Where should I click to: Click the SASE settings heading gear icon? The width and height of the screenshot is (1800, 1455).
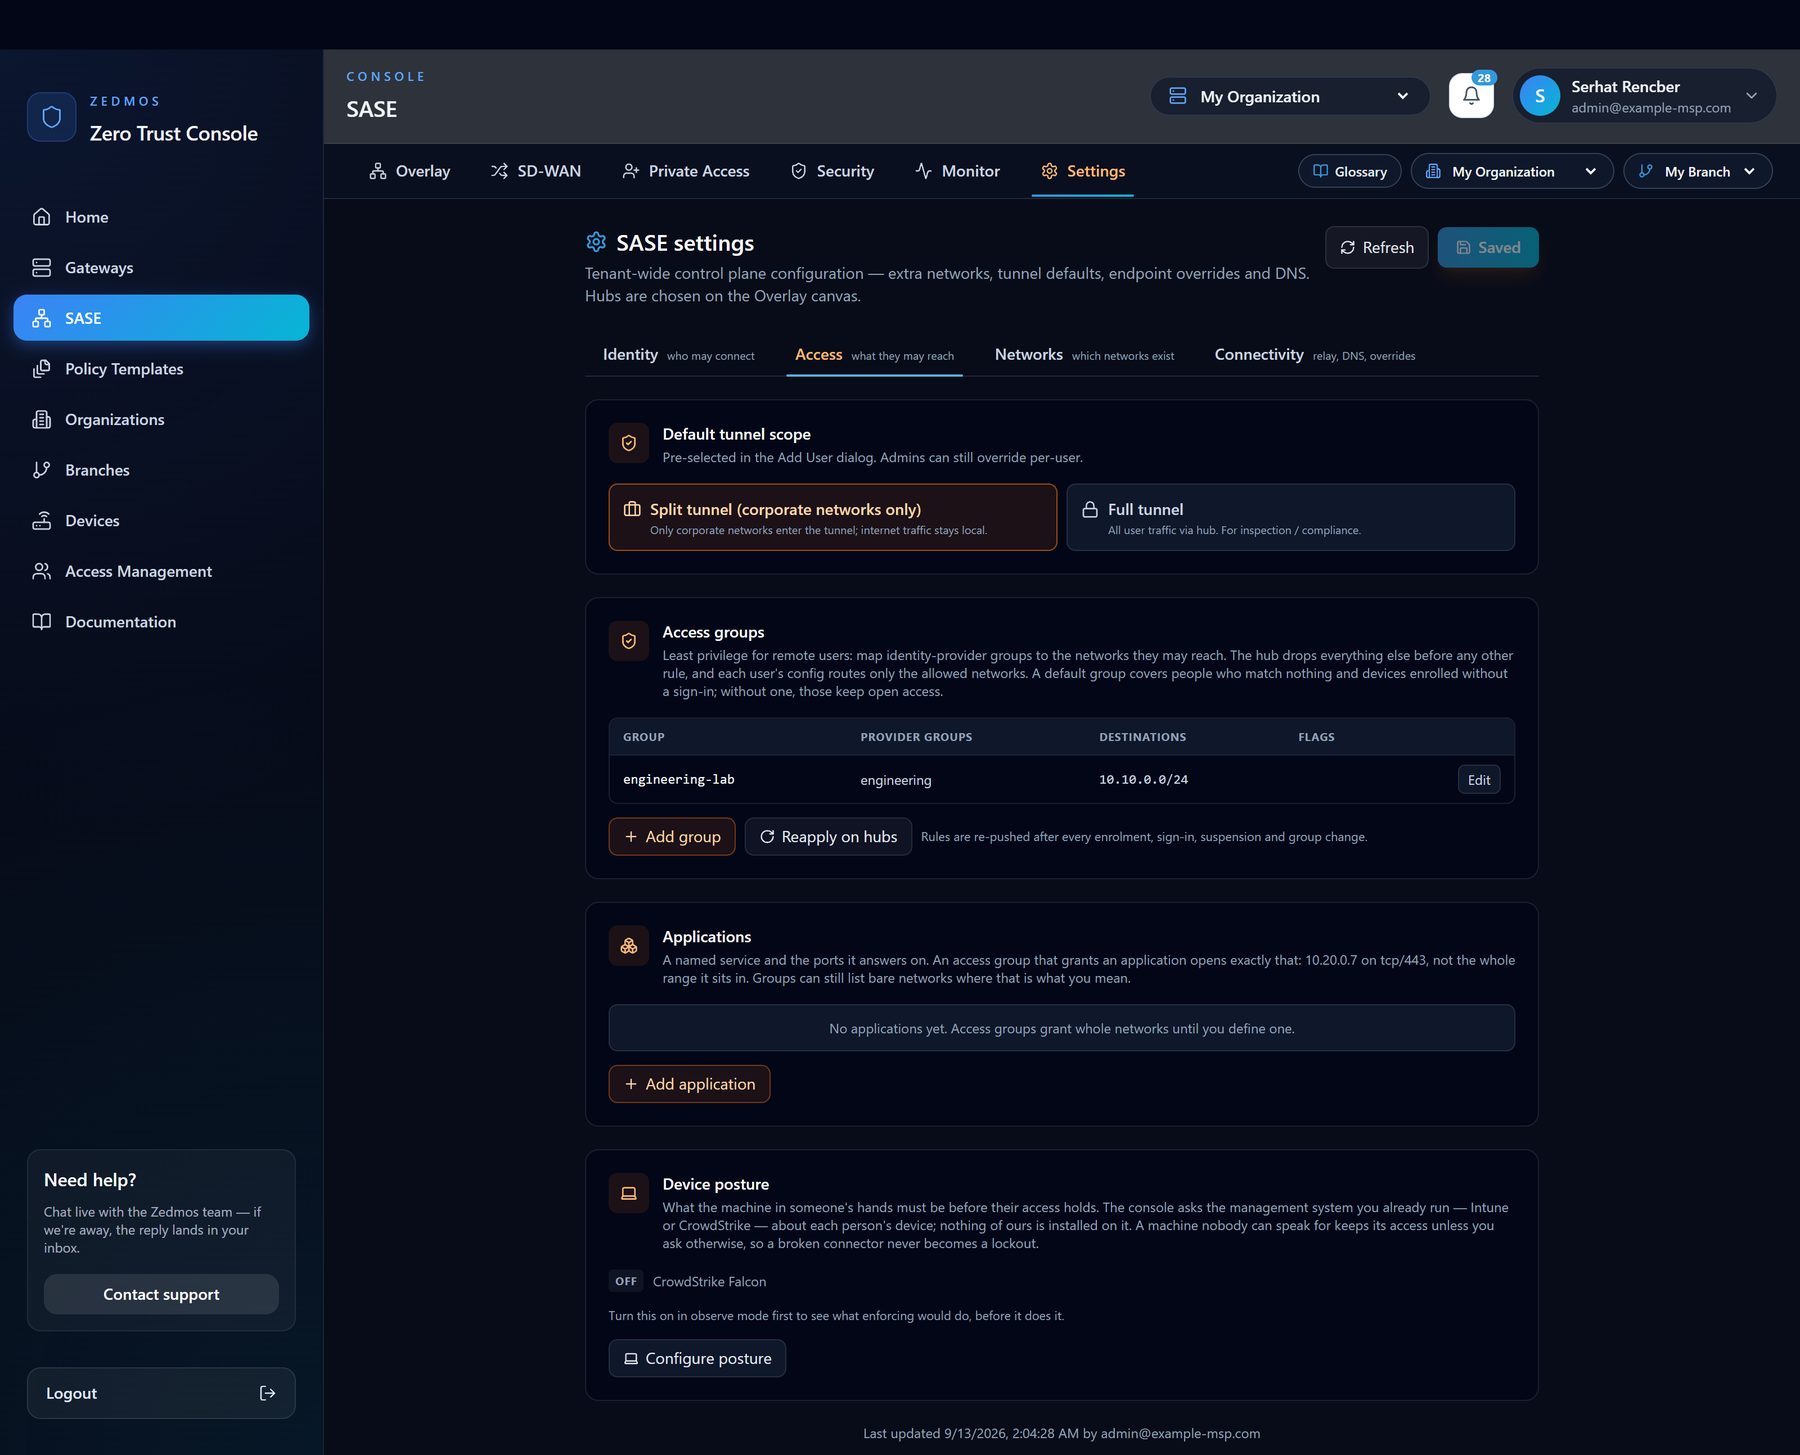pos(596,242)
